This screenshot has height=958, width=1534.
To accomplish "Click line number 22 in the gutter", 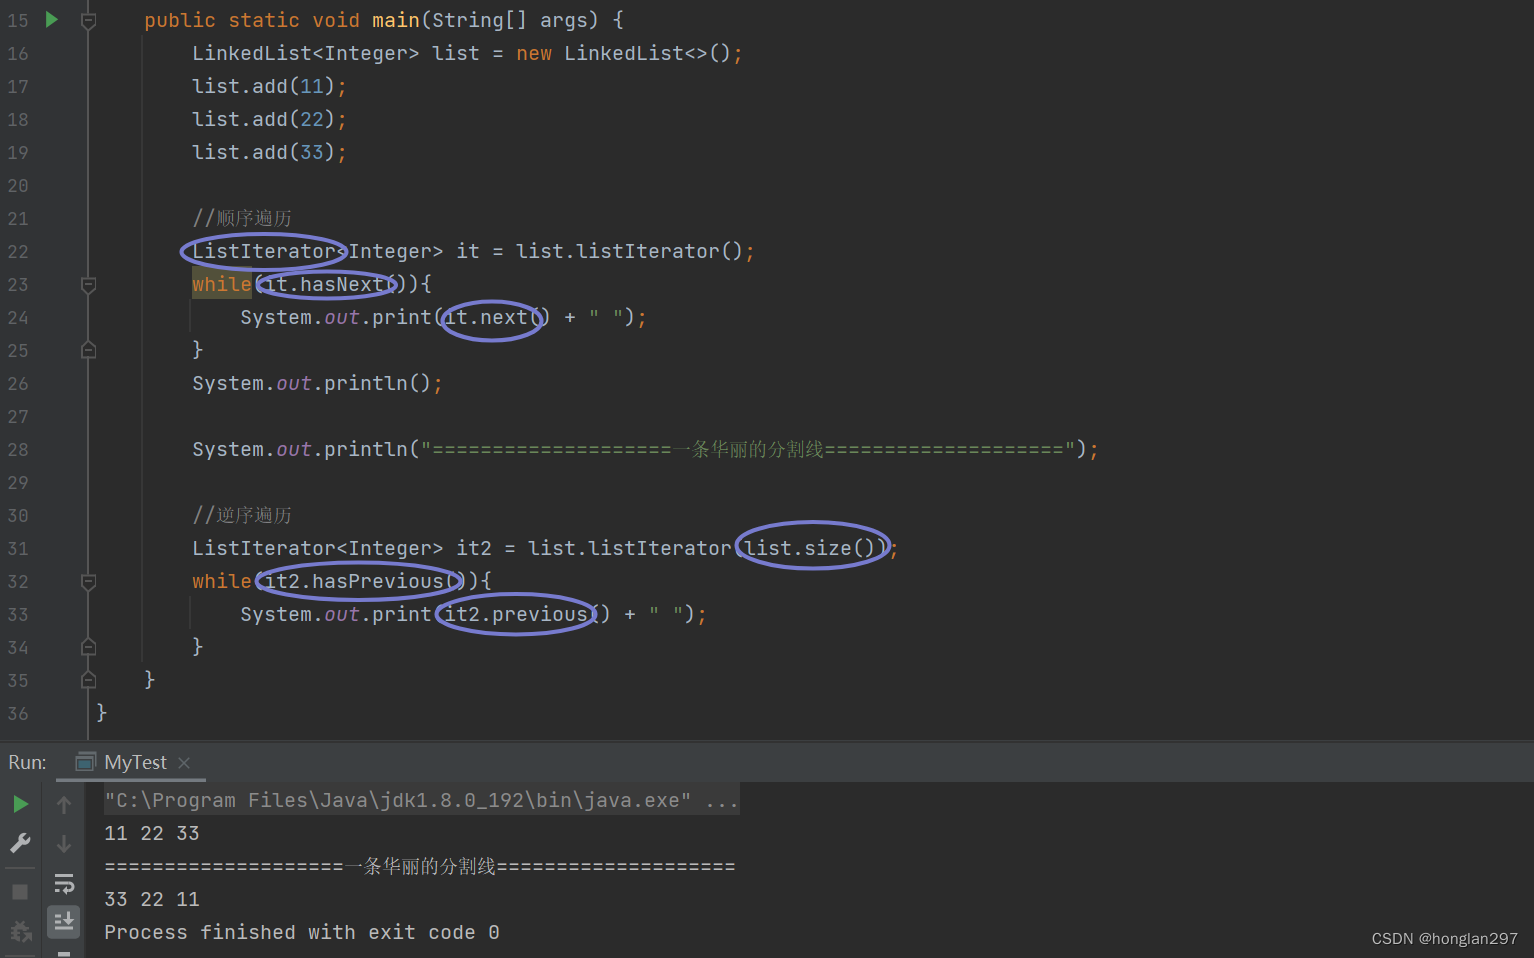I will (x=18, y=252).
